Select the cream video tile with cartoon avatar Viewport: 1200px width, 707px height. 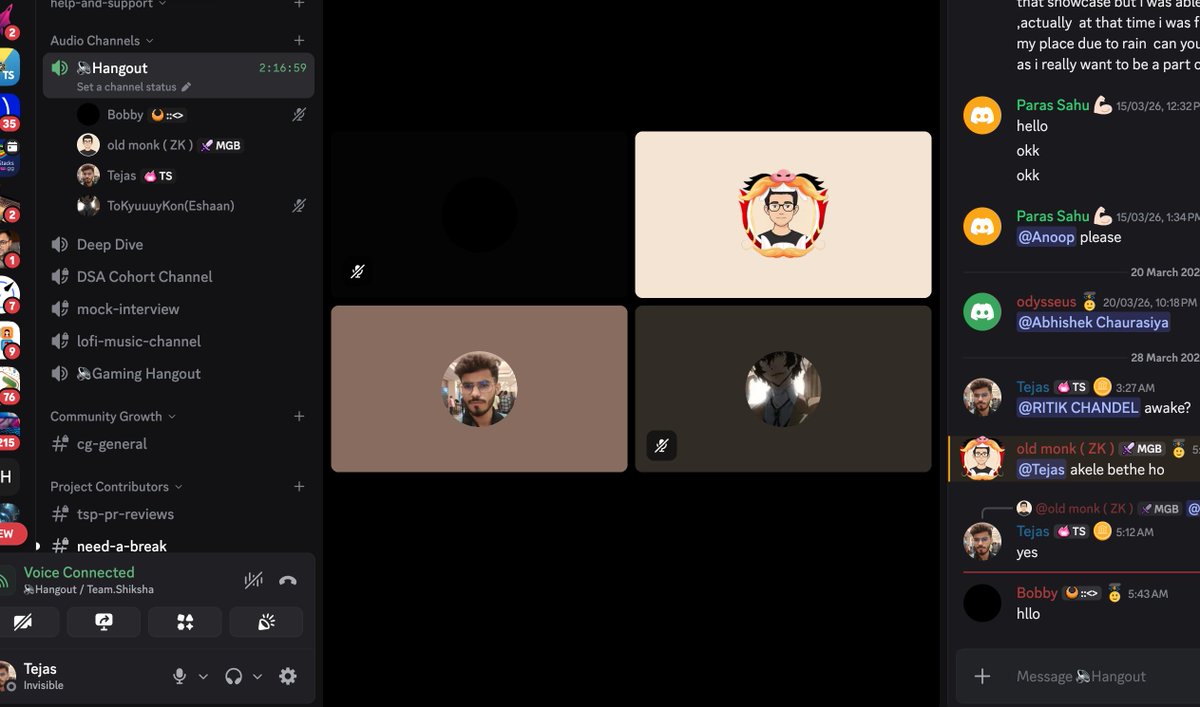783,214
